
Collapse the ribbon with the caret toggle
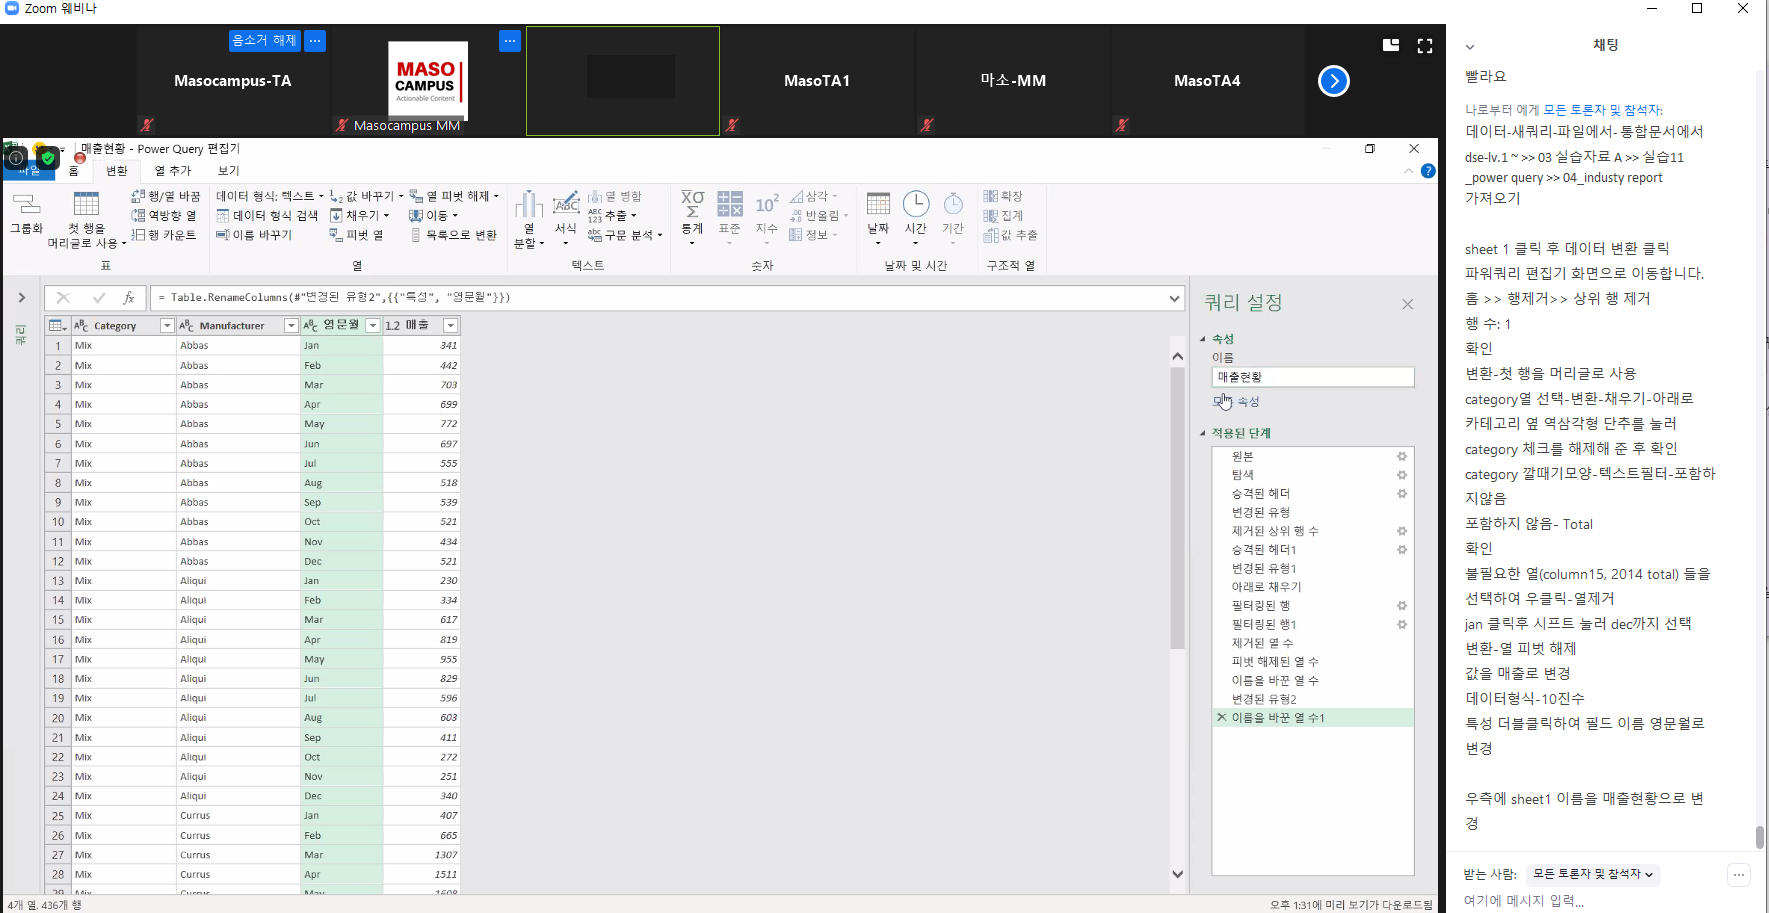(1408, 171)
